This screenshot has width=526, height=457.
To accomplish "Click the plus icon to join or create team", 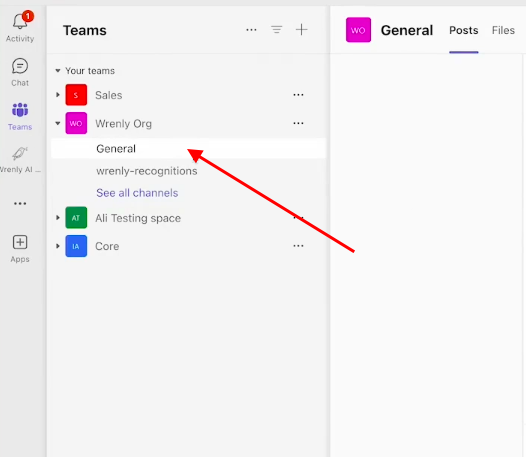I will point(301,30).
